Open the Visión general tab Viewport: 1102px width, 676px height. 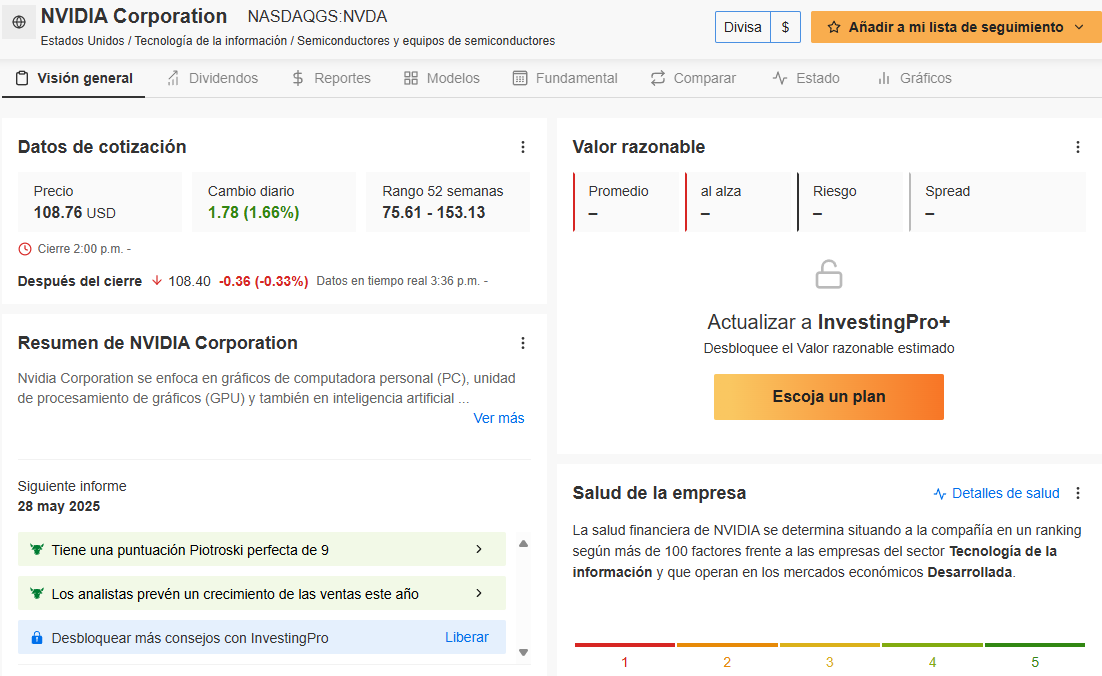coord(74,78)
